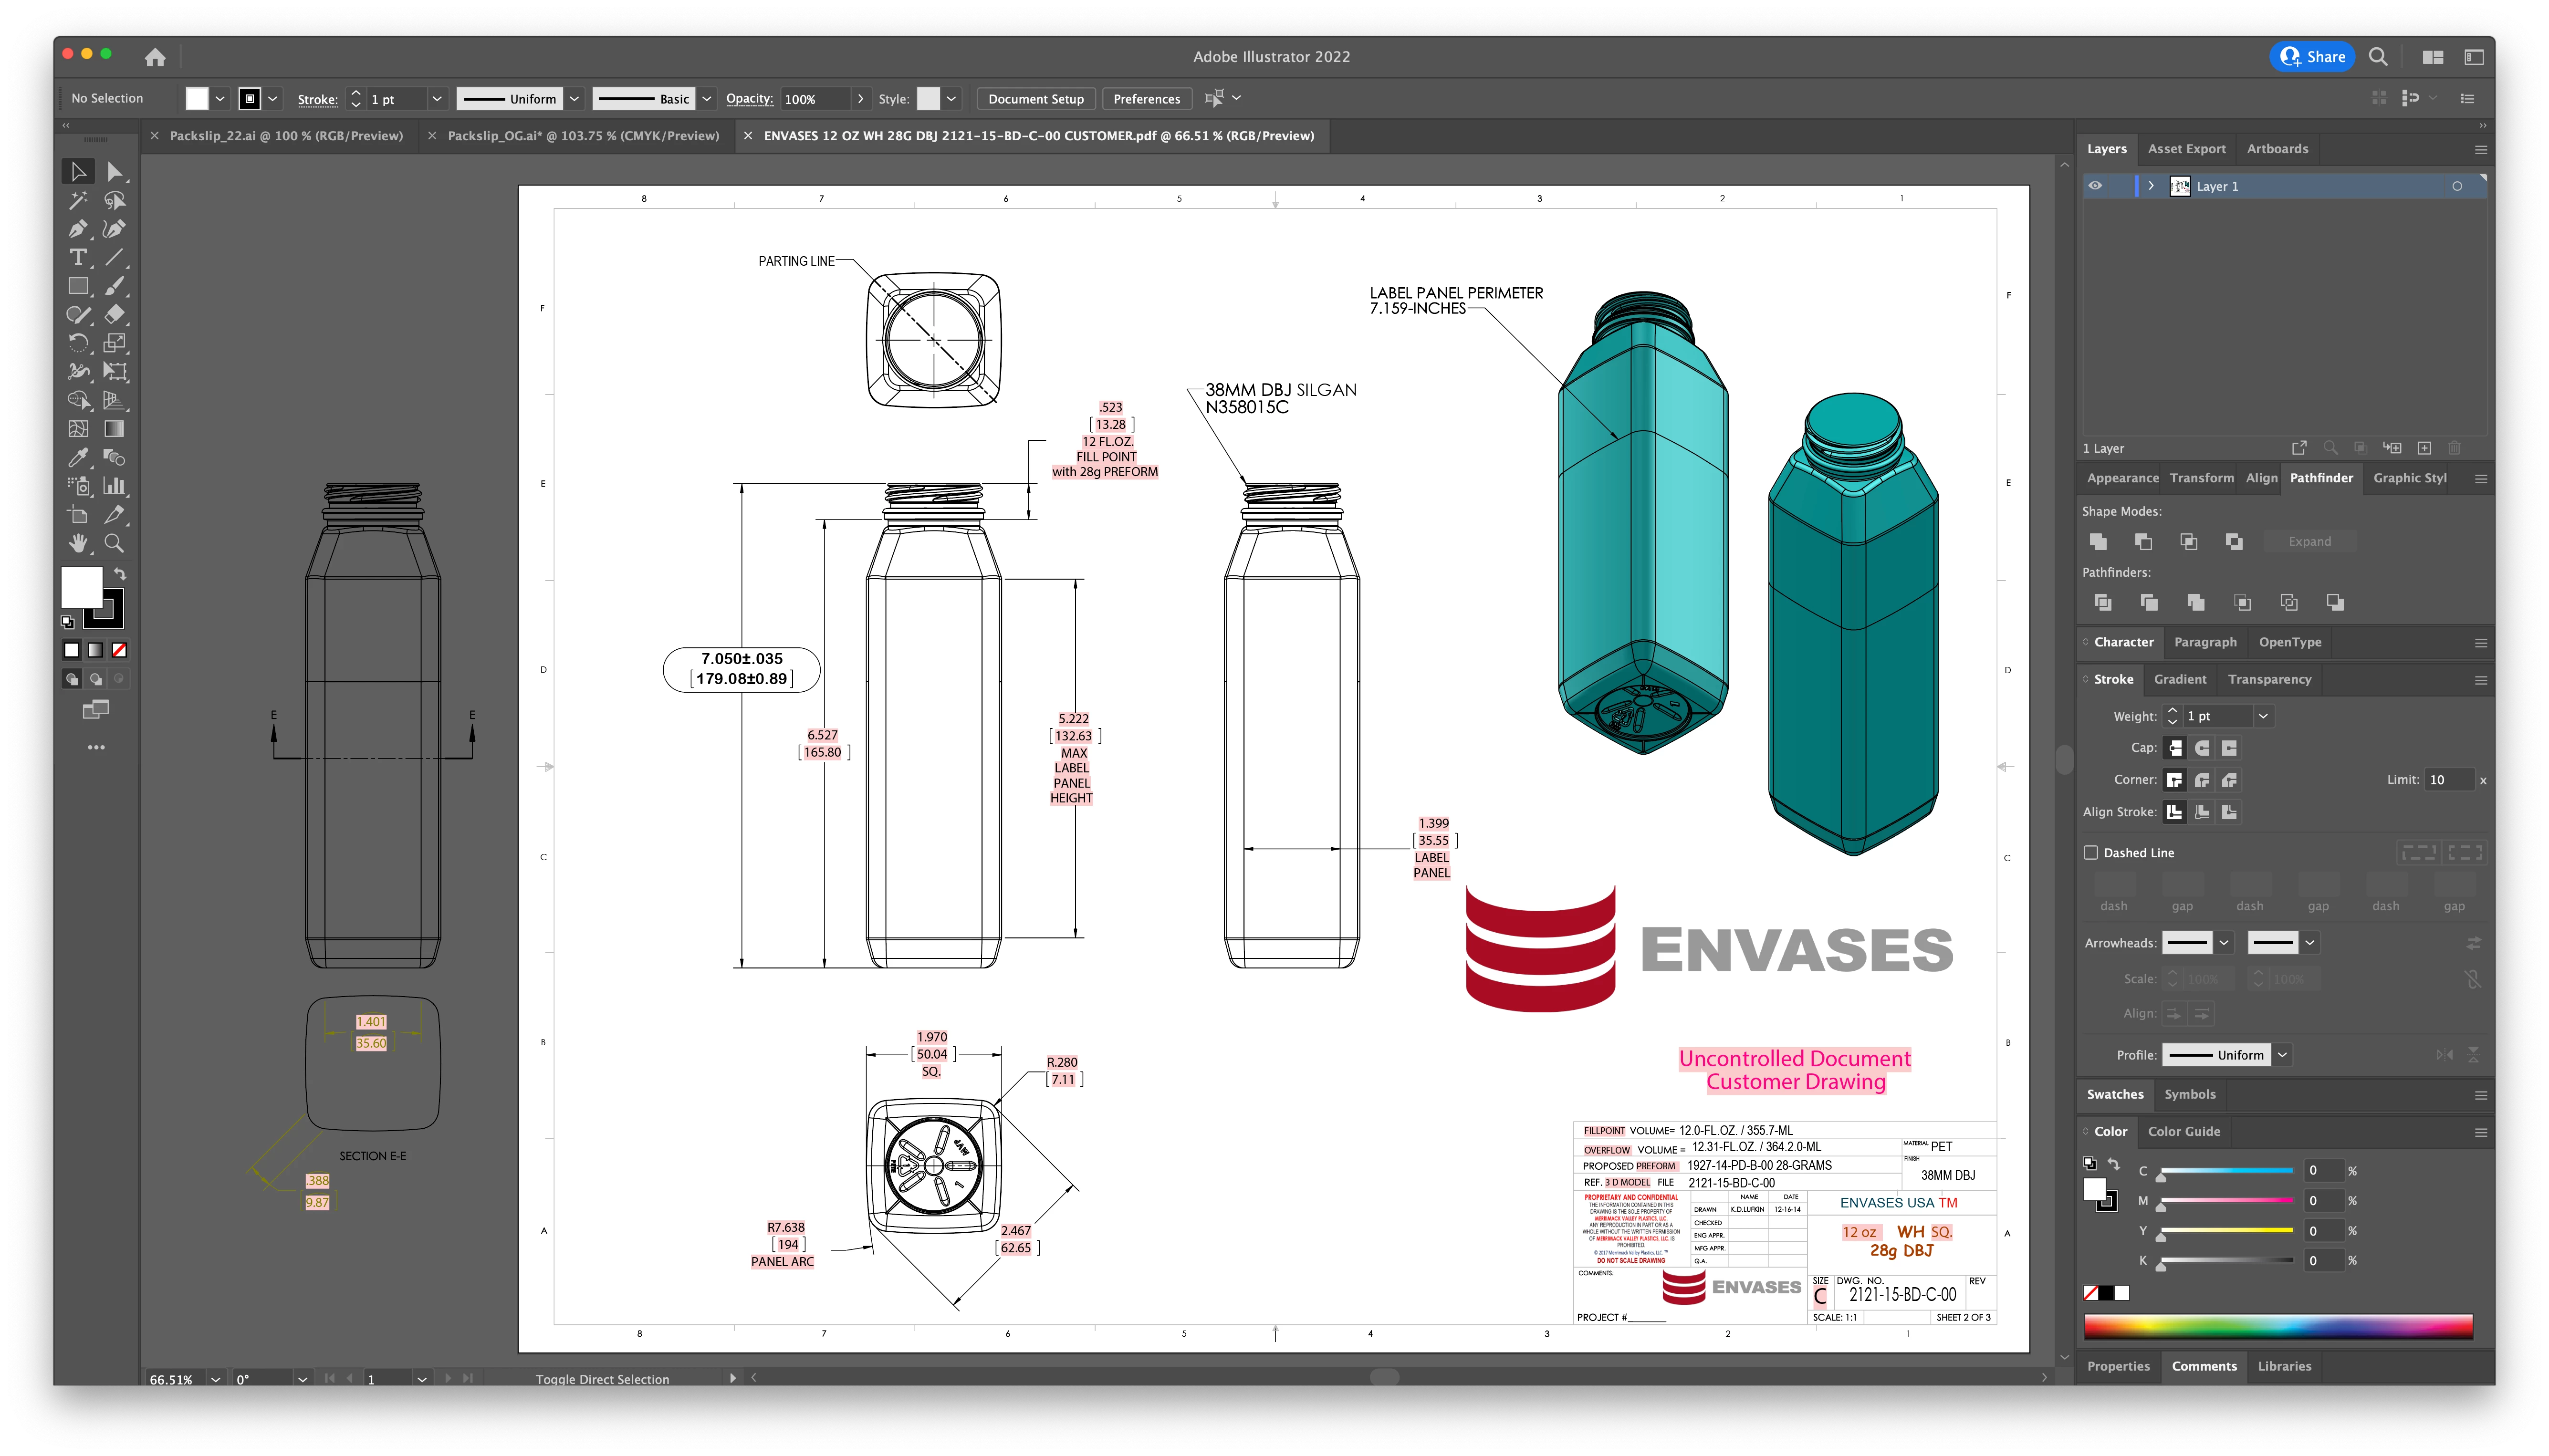The width and height of the screenshot is (2549, 1456).
Task: Select the Type tool
Action: 78,258
